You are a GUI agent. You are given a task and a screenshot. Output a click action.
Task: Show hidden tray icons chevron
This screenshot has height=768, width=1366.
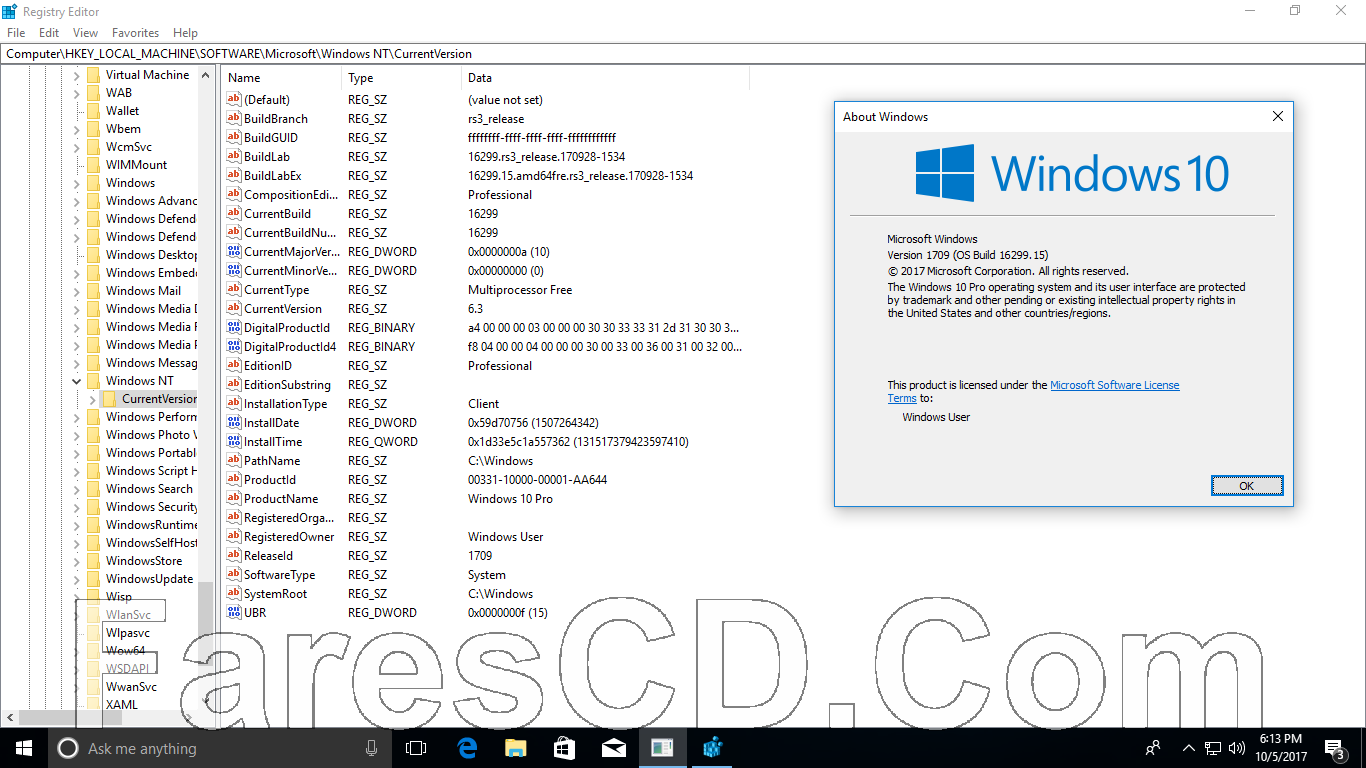click(x=1188, y=748)
